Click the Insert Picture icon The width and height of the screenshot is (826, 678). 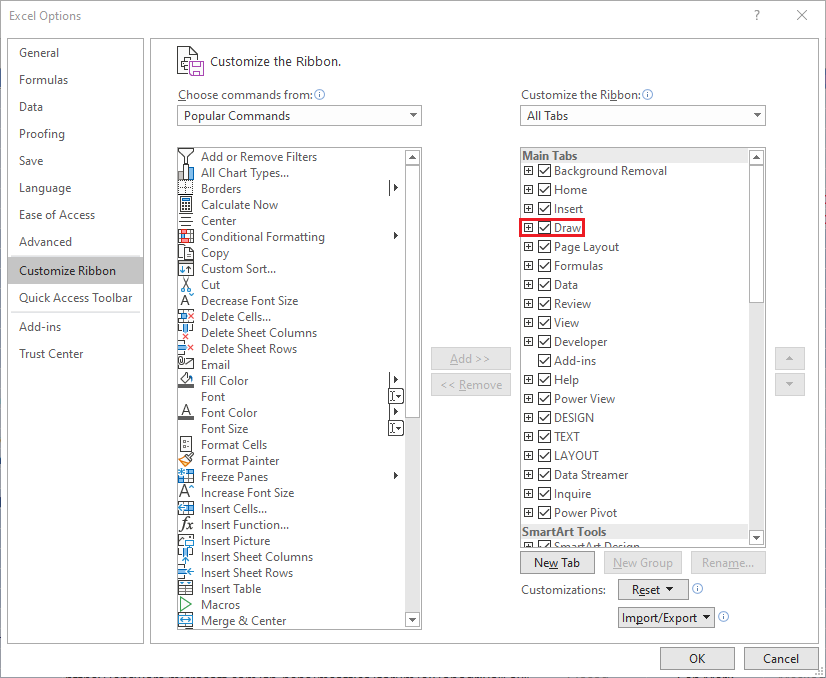(x=185, y=541)
